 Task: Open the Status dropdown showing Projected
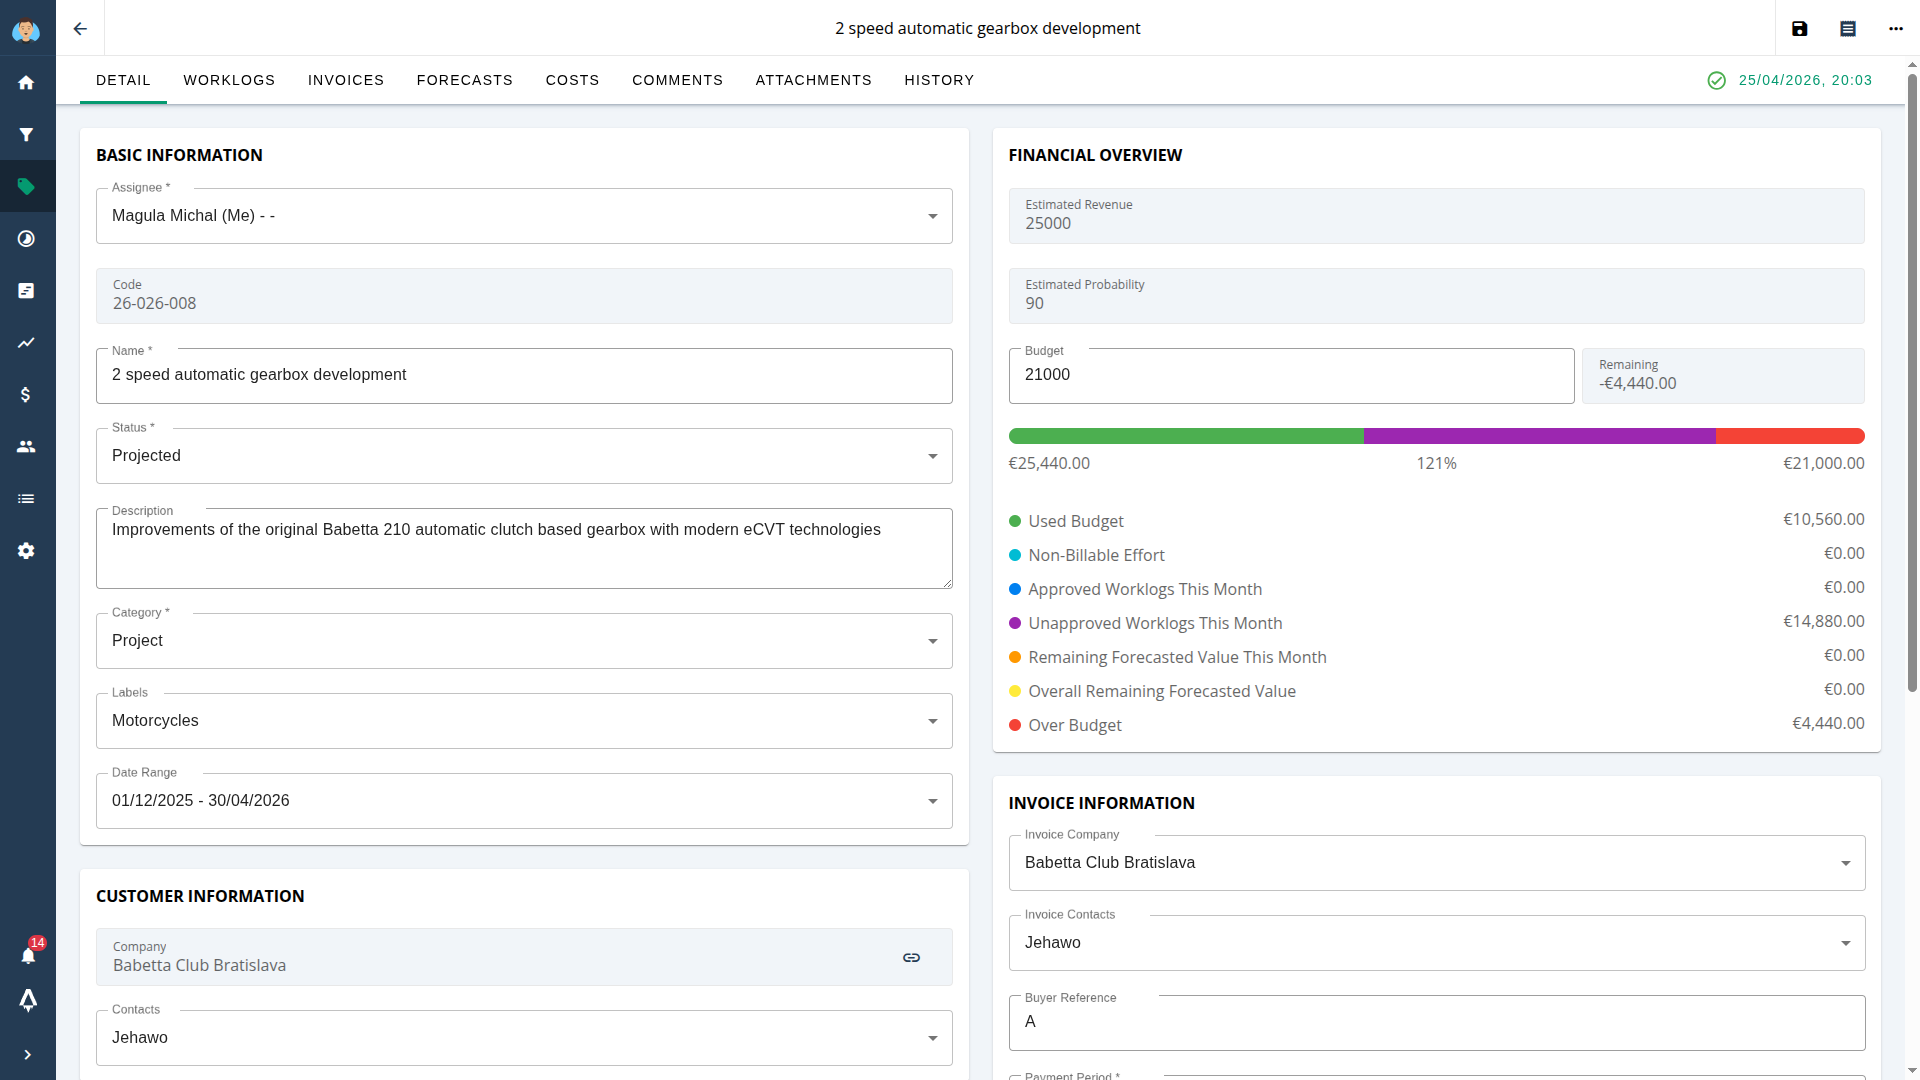click(523, 456)
